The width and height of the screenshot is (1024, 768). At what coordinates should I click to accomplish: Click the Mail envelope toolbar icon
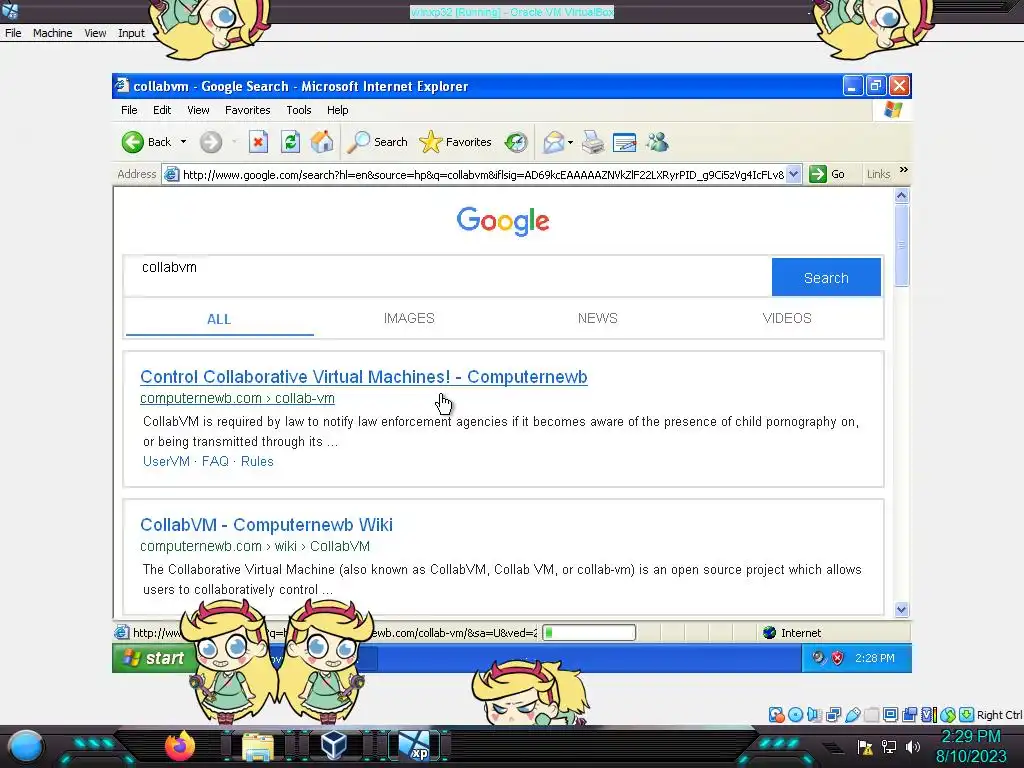pos(553,142)
